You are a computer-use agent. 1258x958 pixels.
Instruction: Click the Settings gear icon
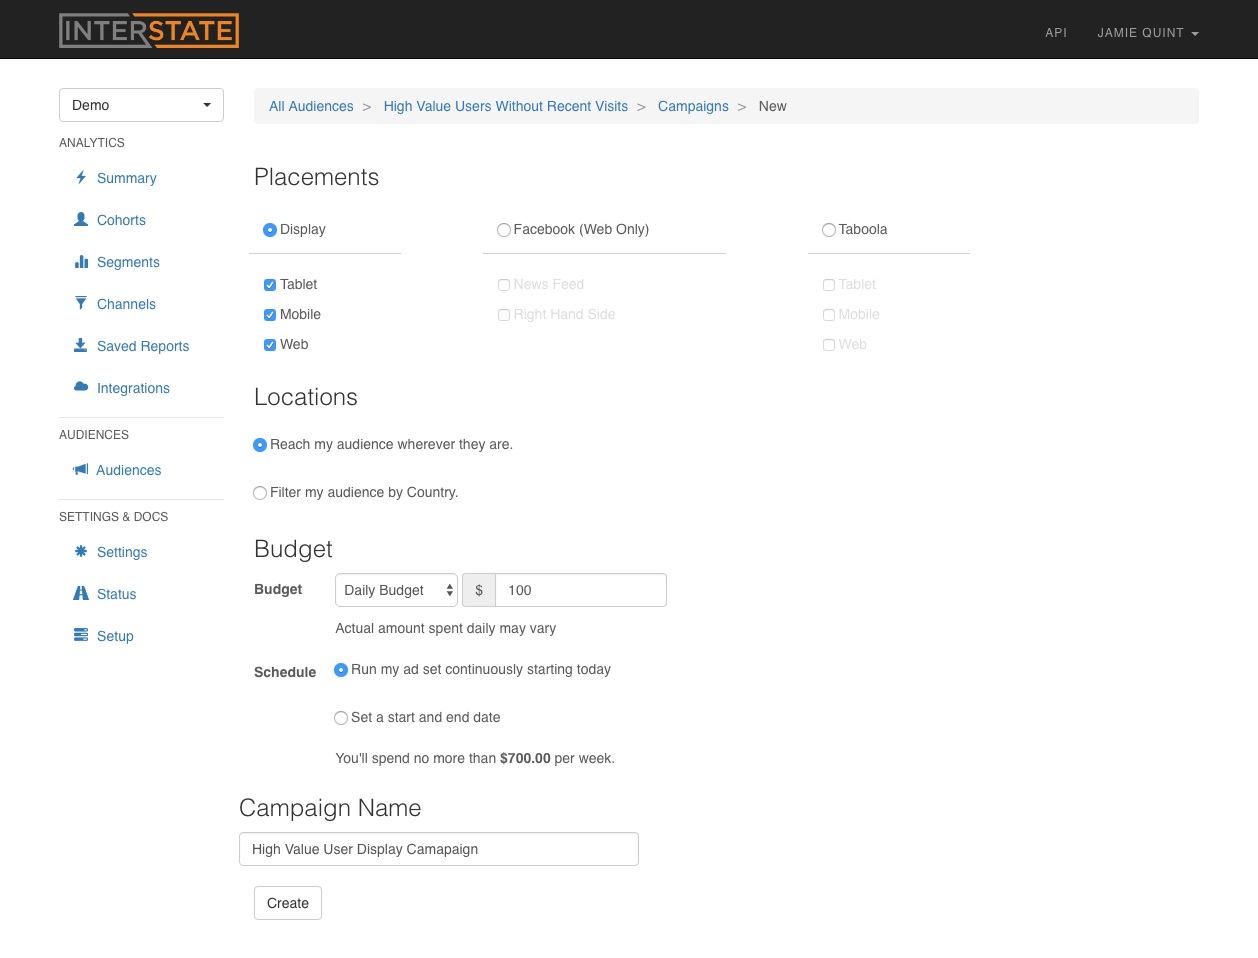click(81, 551)
